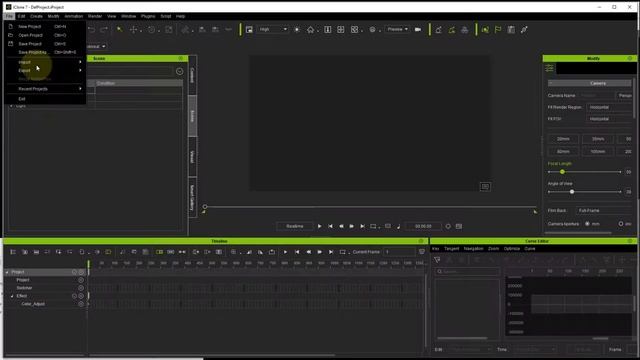This screenshot has width=640, height=360.
Task: Click the 105mm lens preset button
Action: (598, 151)
